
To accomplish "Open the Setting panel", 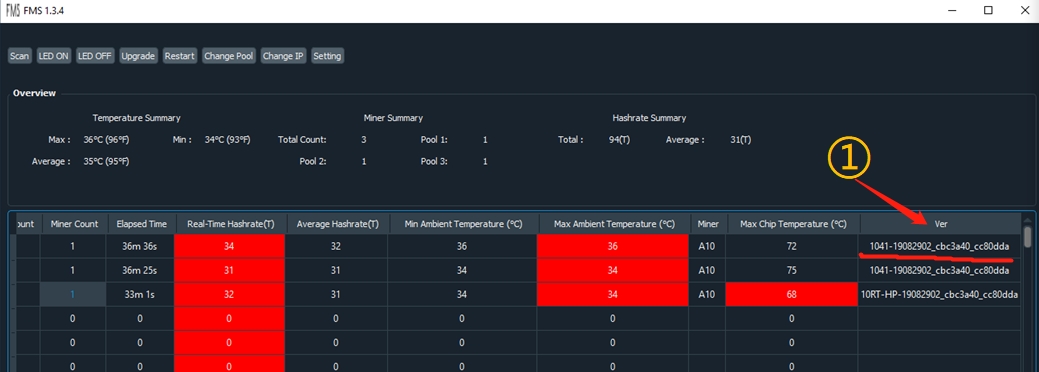I will coord(327,56).
